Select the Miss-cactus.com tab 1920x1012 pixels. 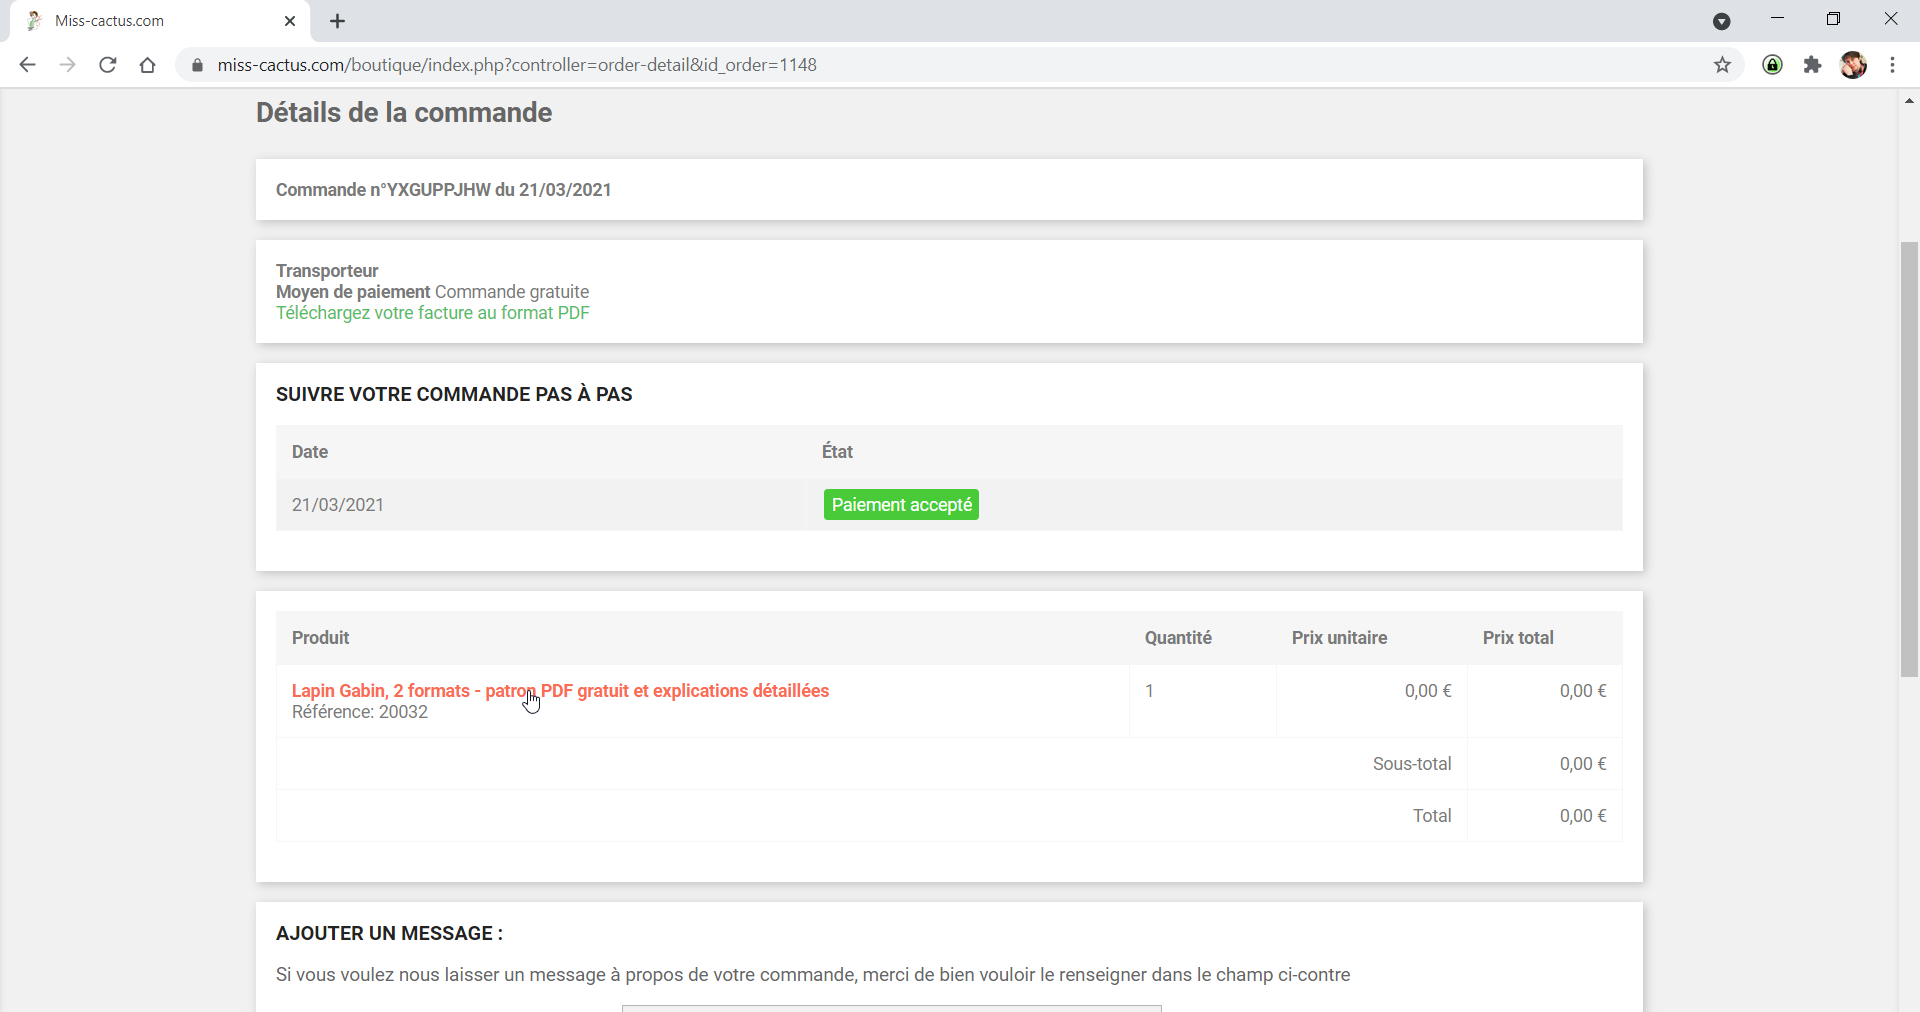[150, 21]
